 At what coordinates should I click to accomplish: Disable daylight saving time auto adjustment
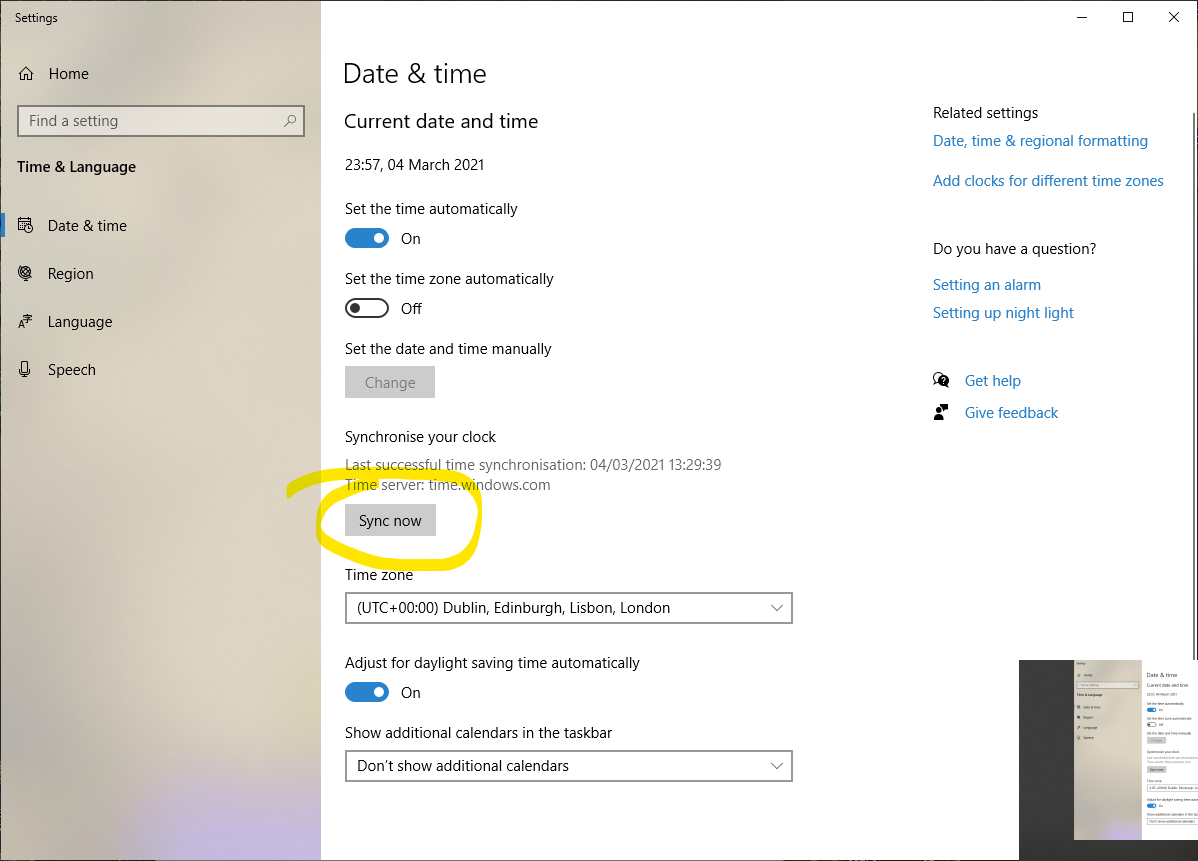click(x=367, y=692)
